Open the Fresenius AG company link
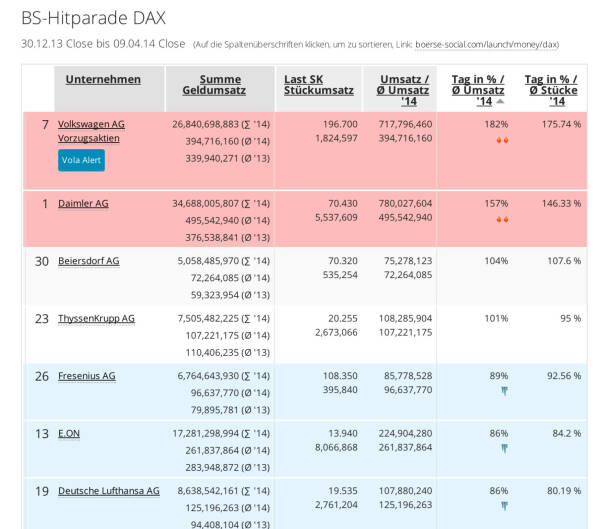This screenshot has width=600, height=529. [x=86, y=376]
